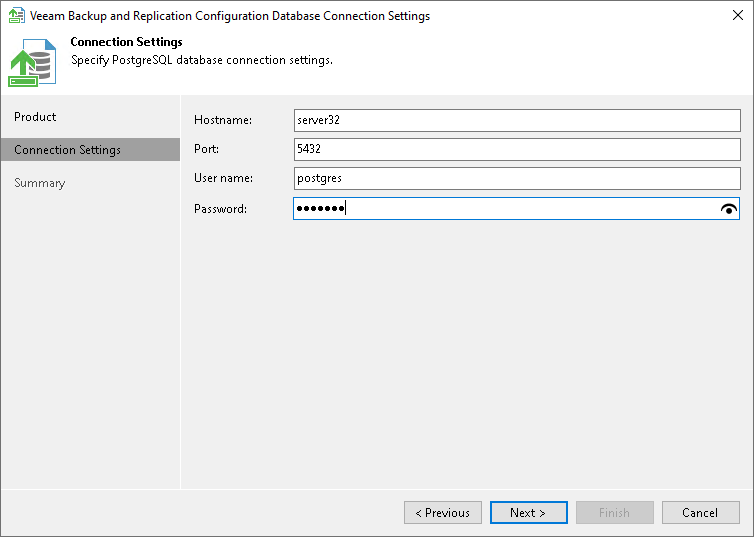
Task: Cancel the connection settings wizard
Action: coord(701,512)
